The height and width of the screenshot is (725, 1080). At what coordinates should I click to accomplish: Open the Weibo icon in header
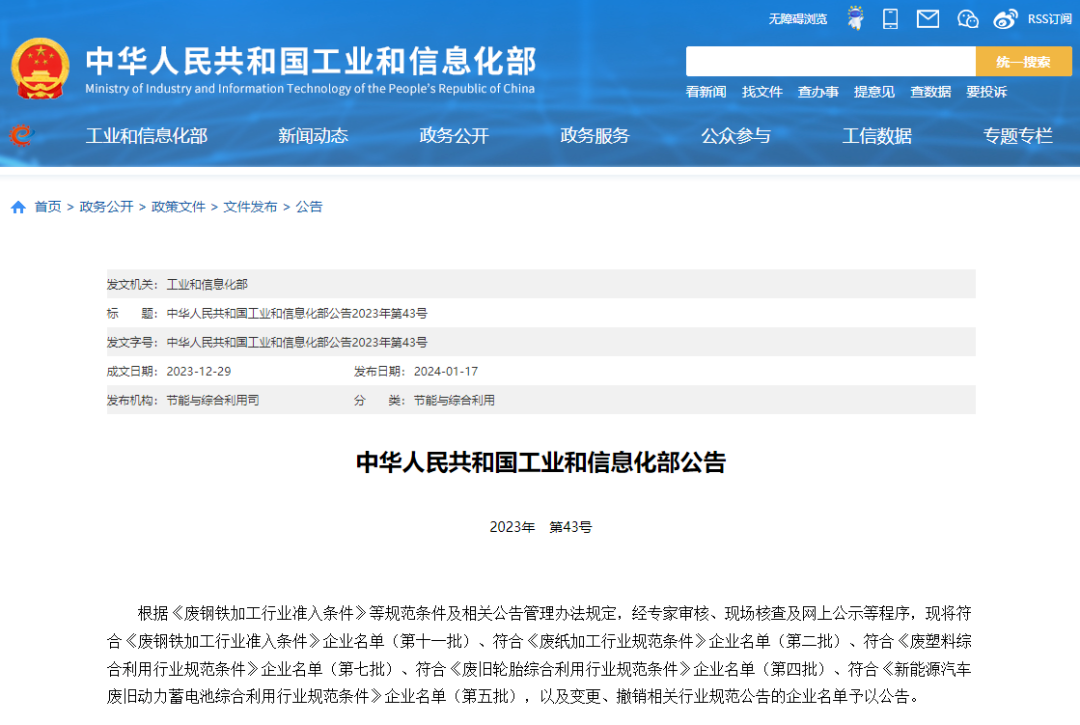tap(1005, 19)
